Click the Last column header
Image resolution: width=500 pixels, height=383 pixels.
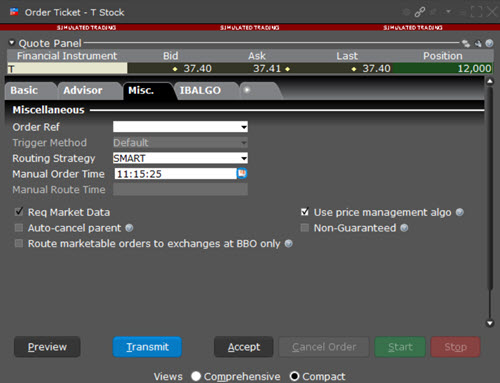click(347, 56)
